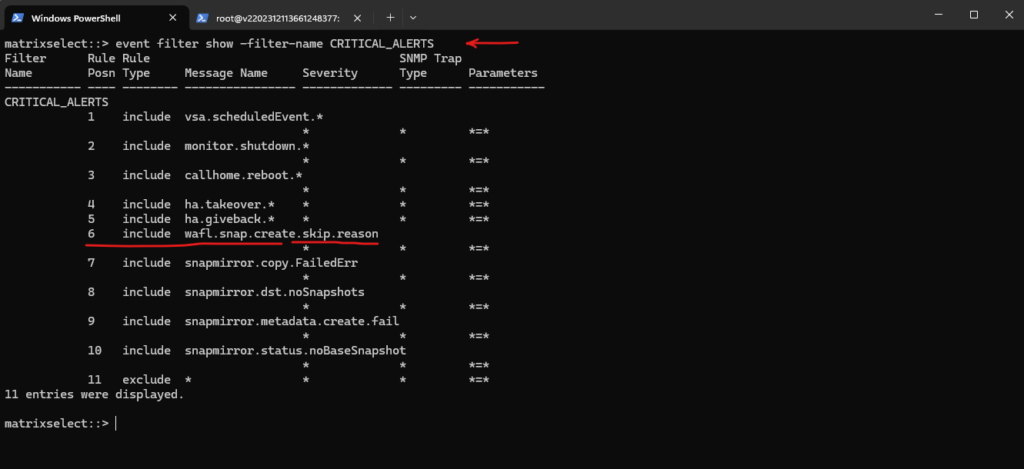Click snapmirror.copy.FailedErr message name
This screenshot has height=469, width=1024.
coord(271,263)
